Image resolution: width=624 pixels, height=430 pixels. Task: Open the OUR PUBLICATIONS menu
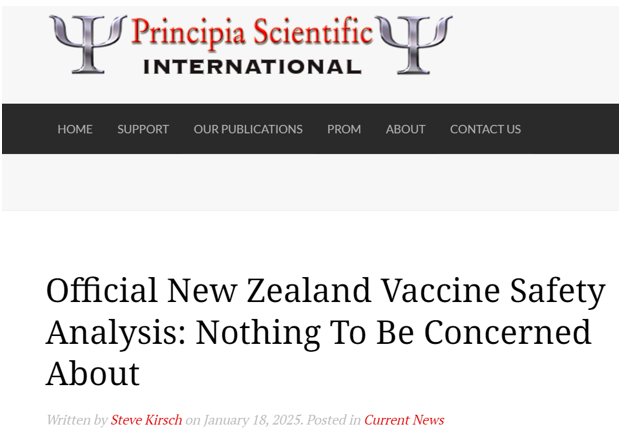coord(248,129)
